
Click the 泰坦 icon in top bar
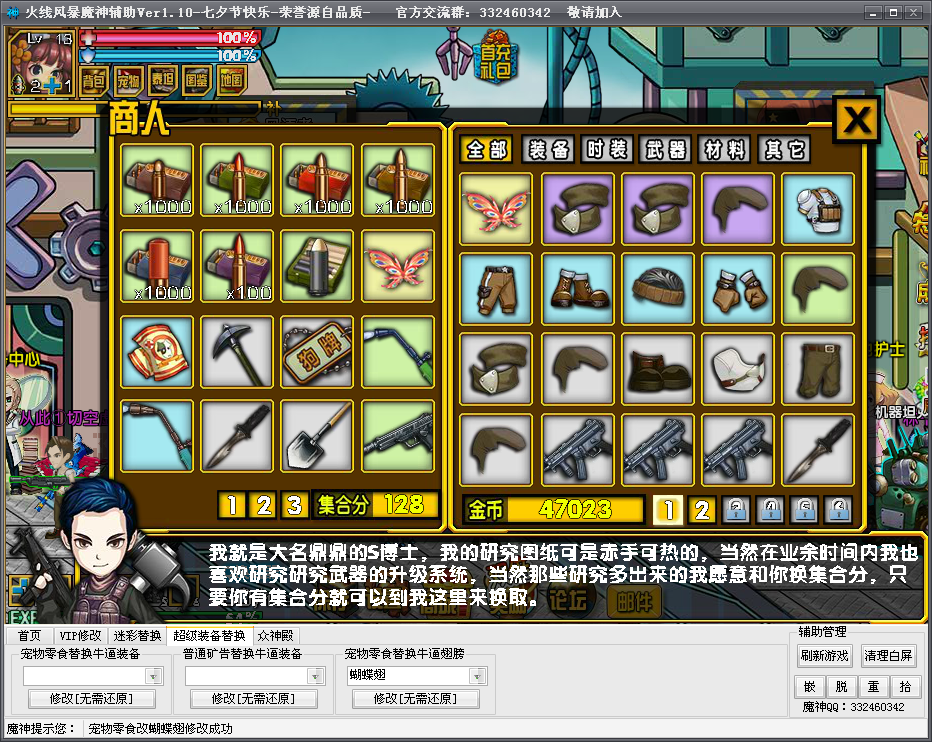coord(163,80)
